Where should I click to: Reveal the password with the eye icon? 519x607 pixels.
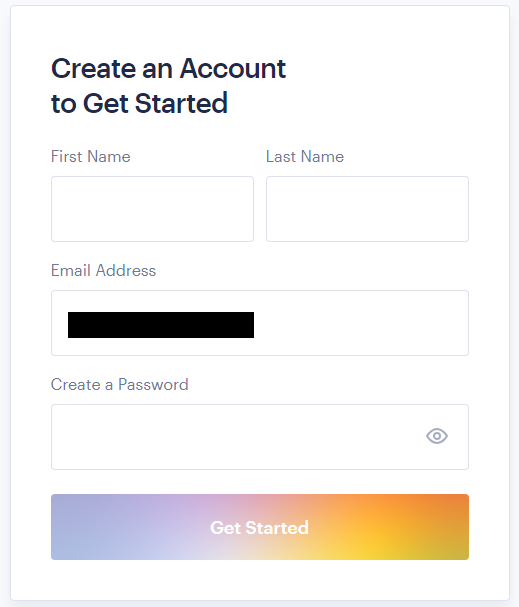click(x=437, y=436)
